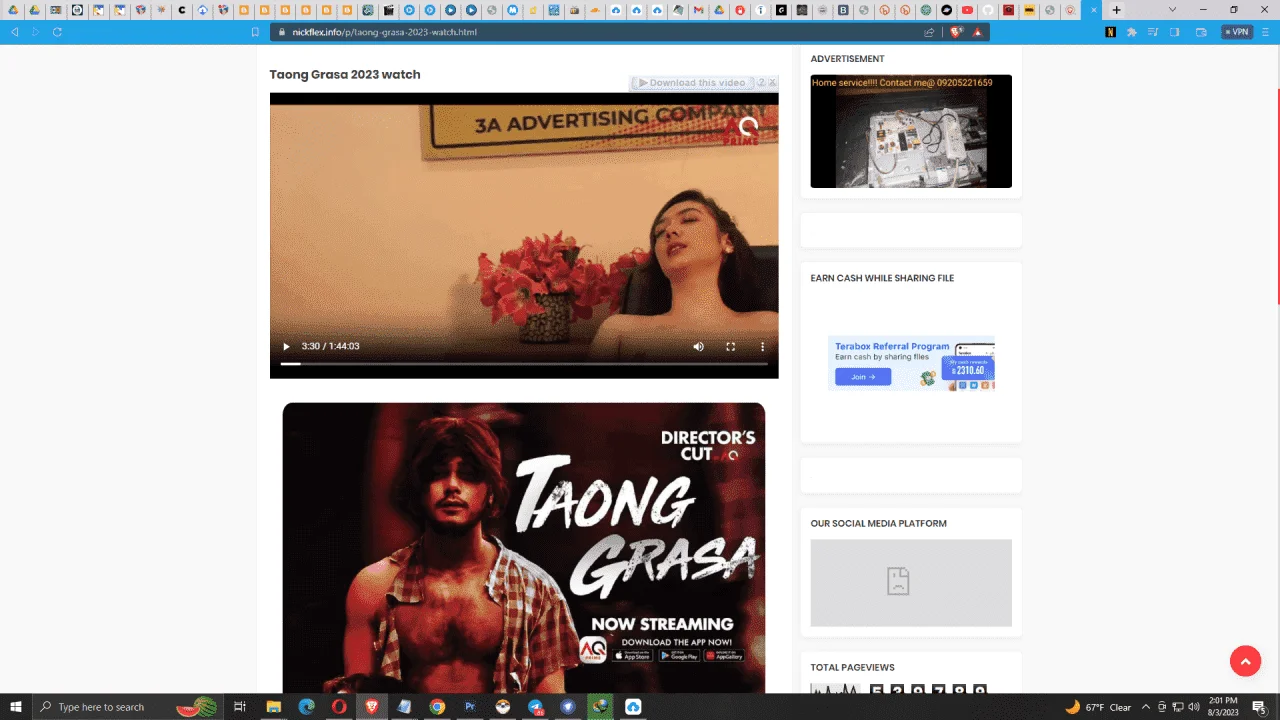Open the Windows notification center

coord(1260,707)
